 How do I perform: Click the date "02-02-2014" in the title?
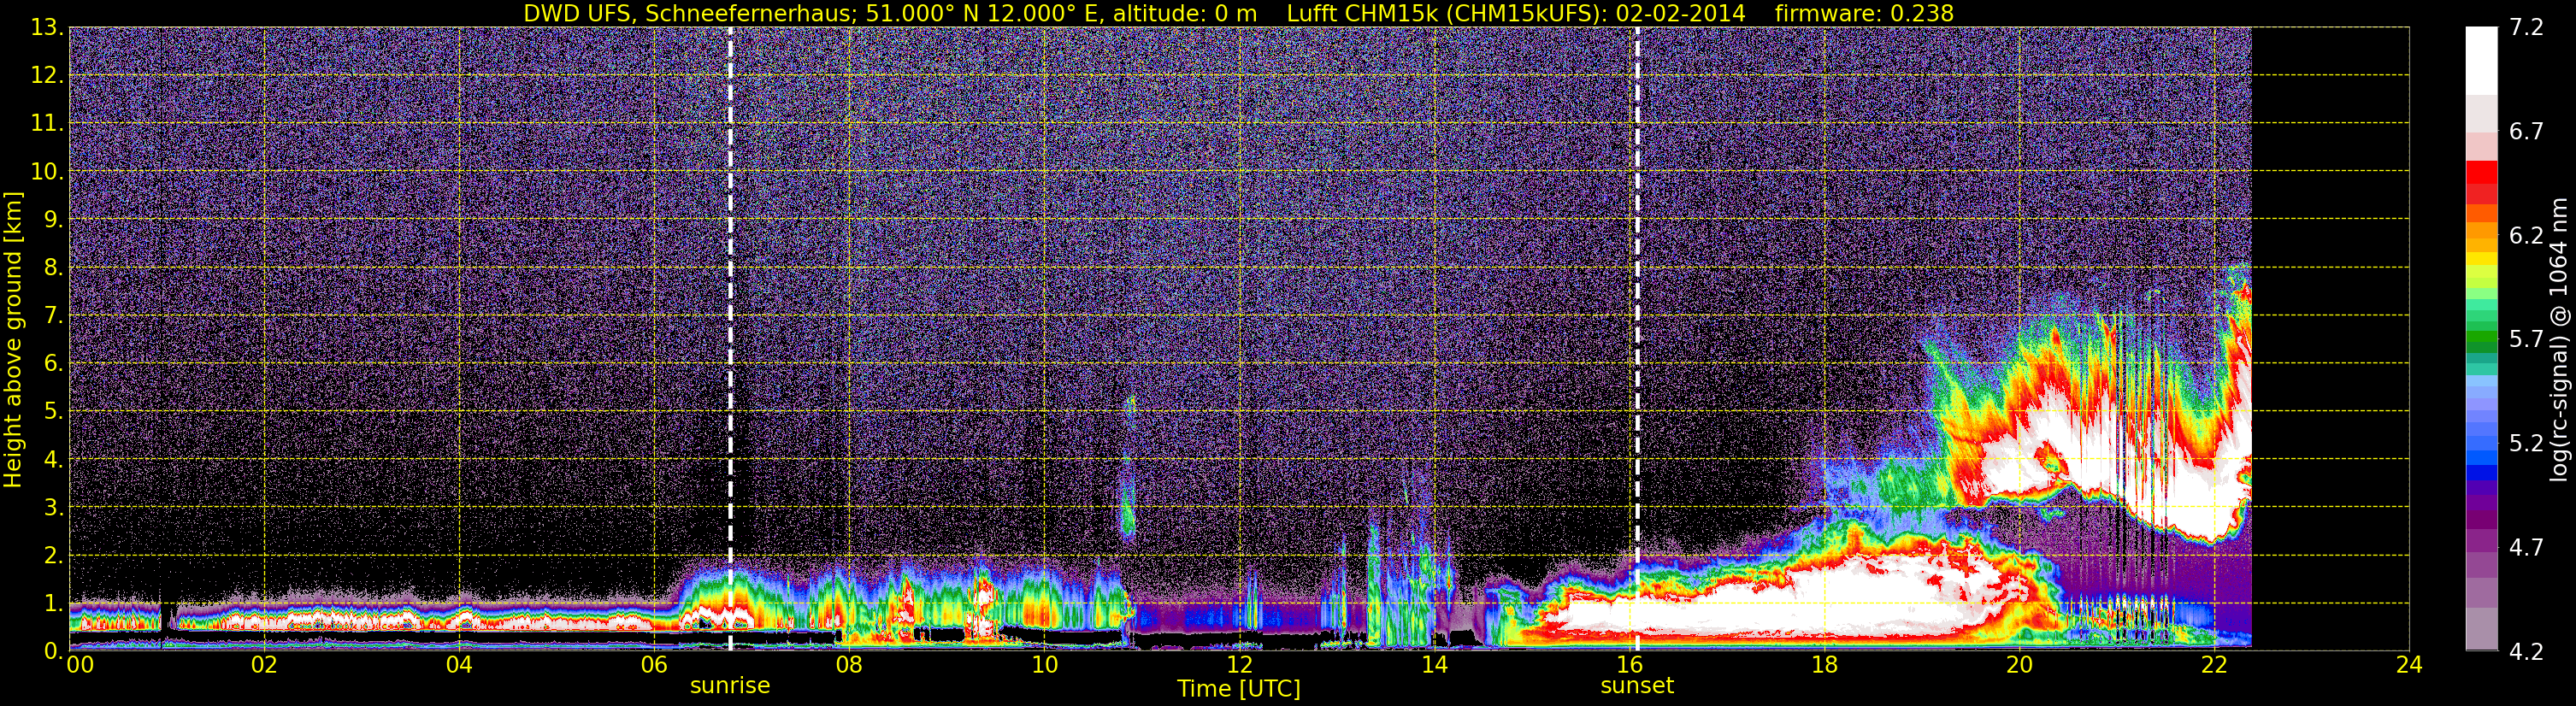click(x=1680, y=13)
